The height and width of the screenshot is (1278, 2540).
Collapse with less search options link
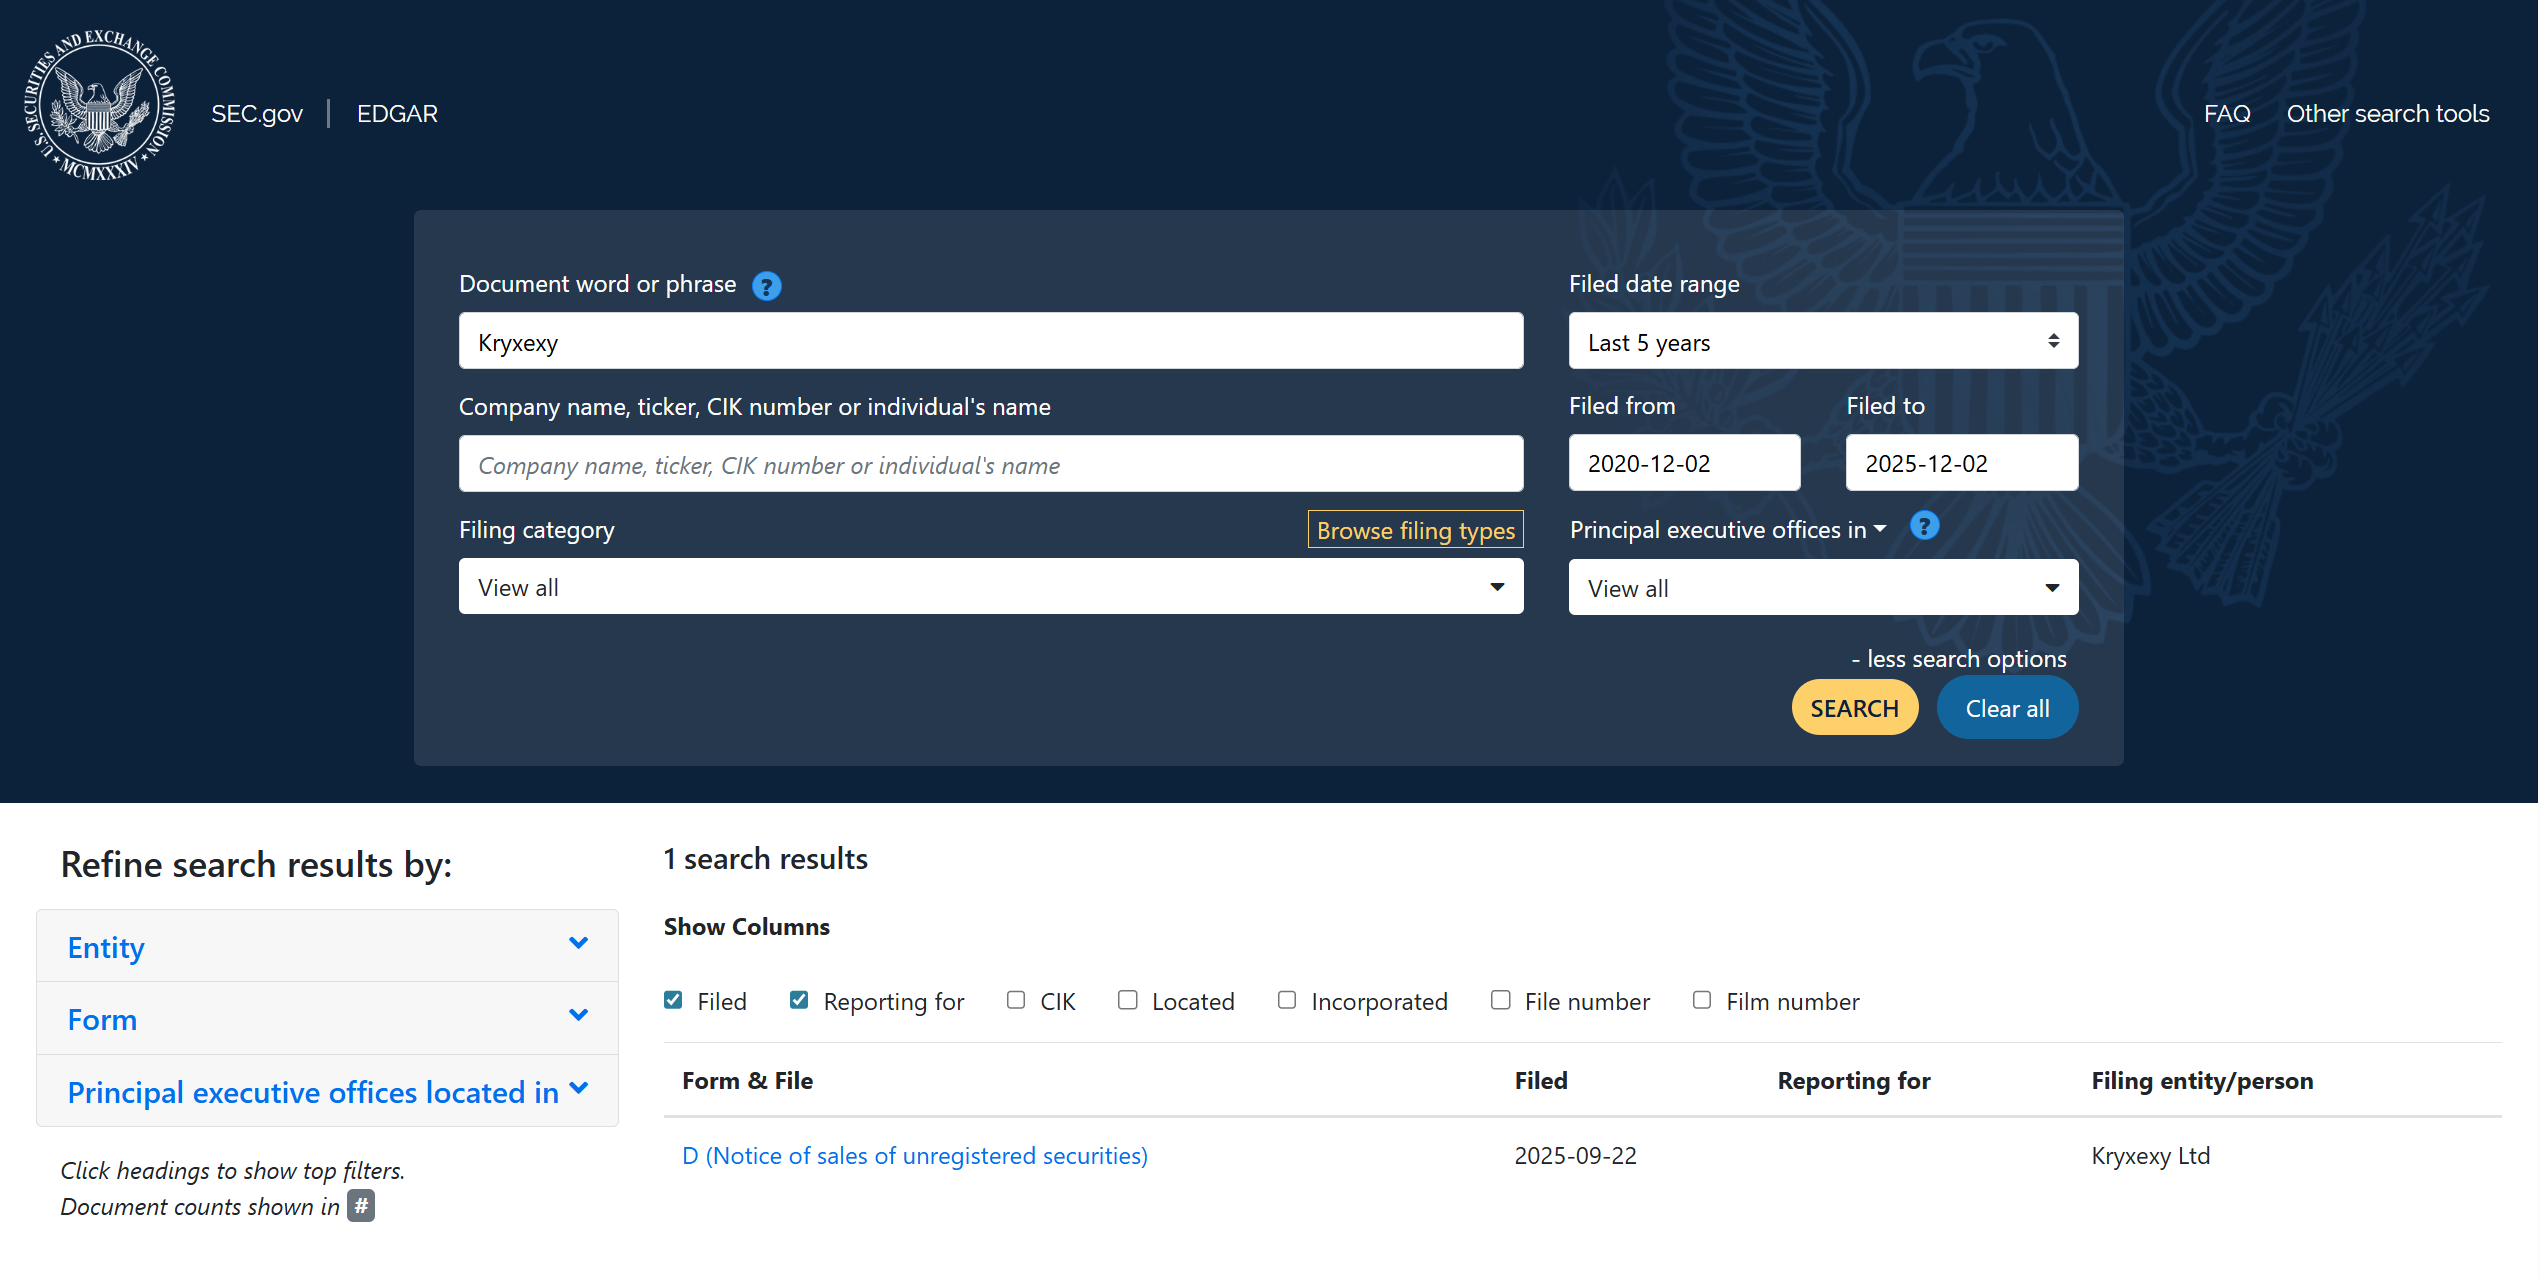[1958, 659]
